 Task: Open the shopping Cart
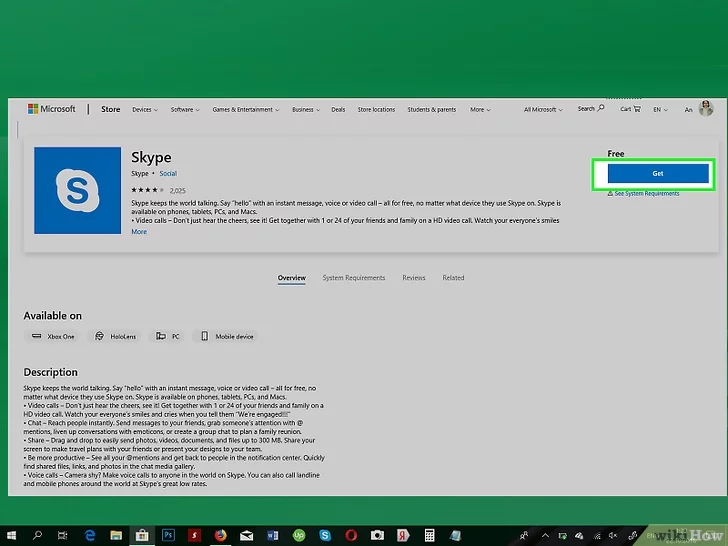(x=630, y=109)
